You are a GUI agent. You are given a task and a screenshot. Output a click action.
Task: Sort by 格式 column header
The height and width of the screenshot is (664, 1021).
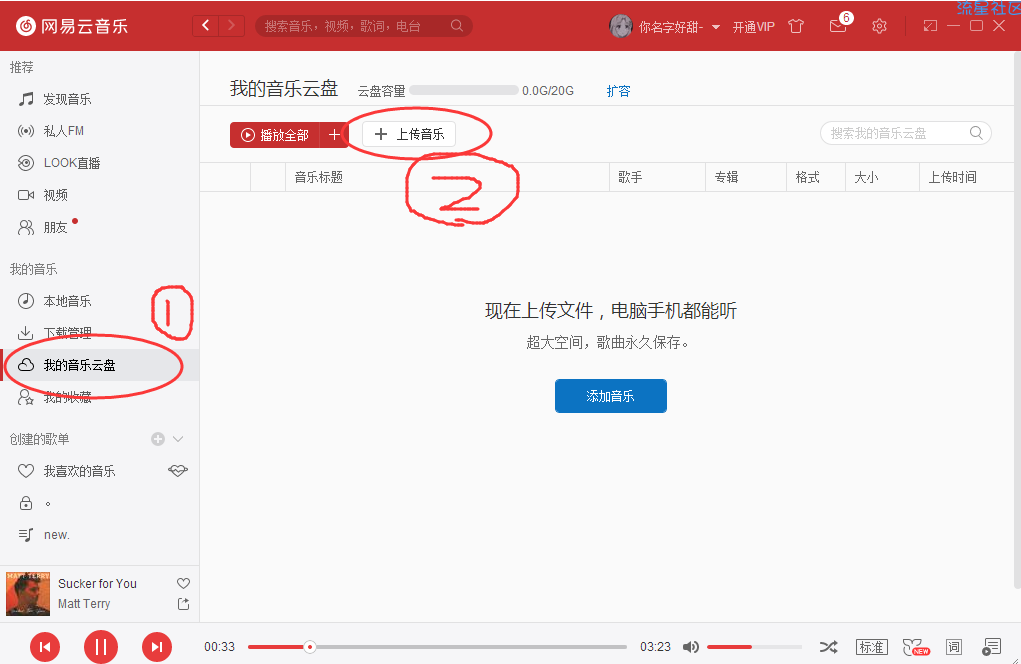coord(816,177)
